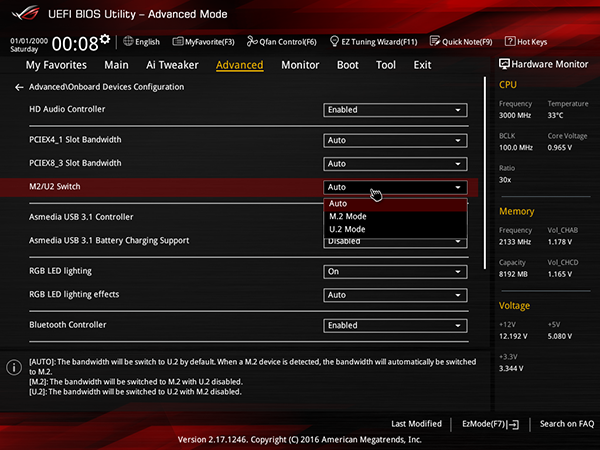Open Qfan Control(F6)
The width and height of the screenshot is (600, 450).
[282, 42]
